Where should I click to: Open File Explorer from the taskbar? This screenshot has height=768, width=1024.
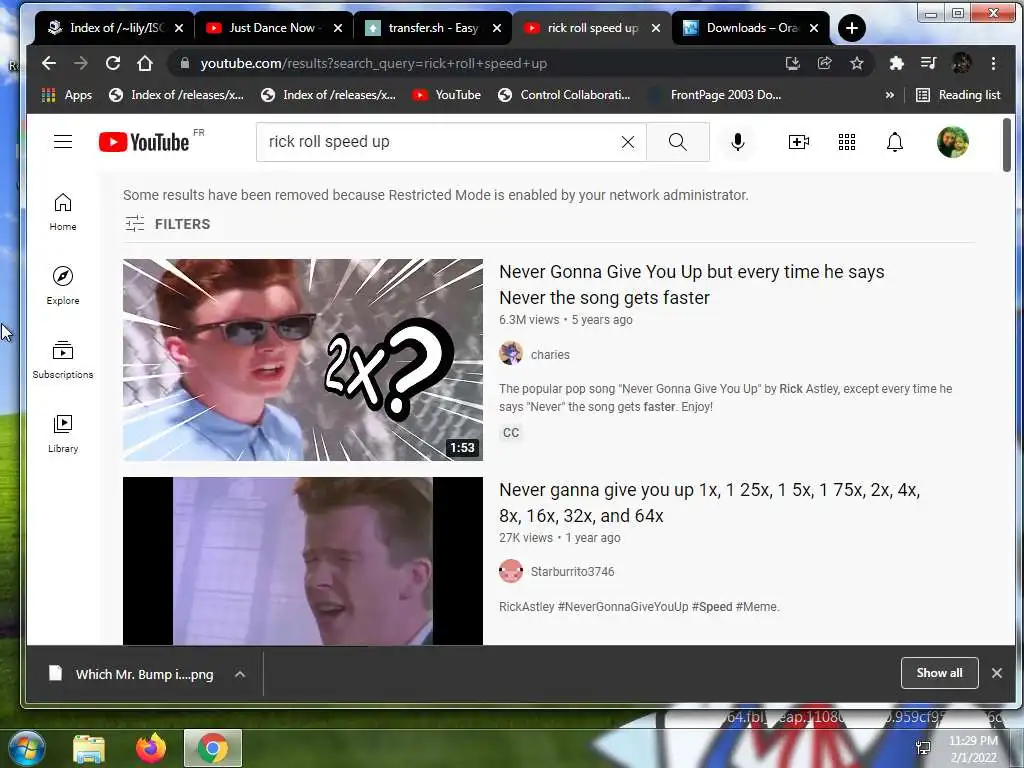click(89, 748)
